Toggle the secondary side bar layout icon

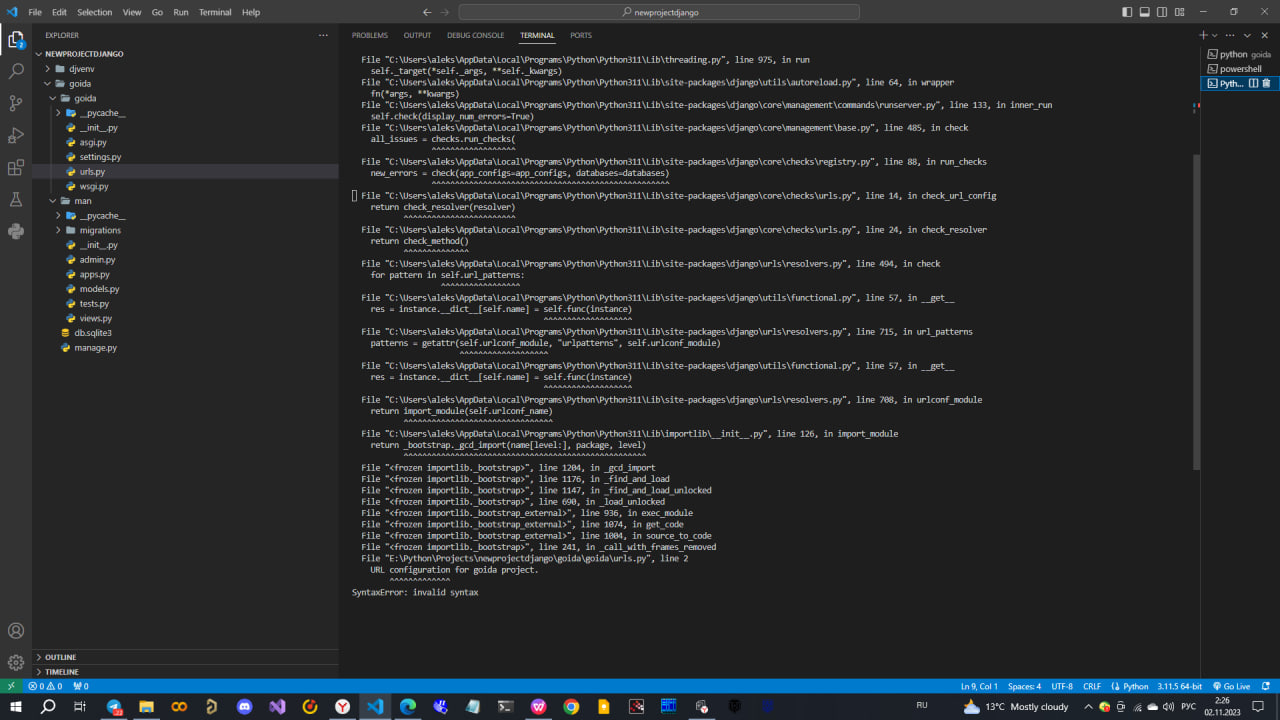pyautogui.click(x=1163, y=12)
